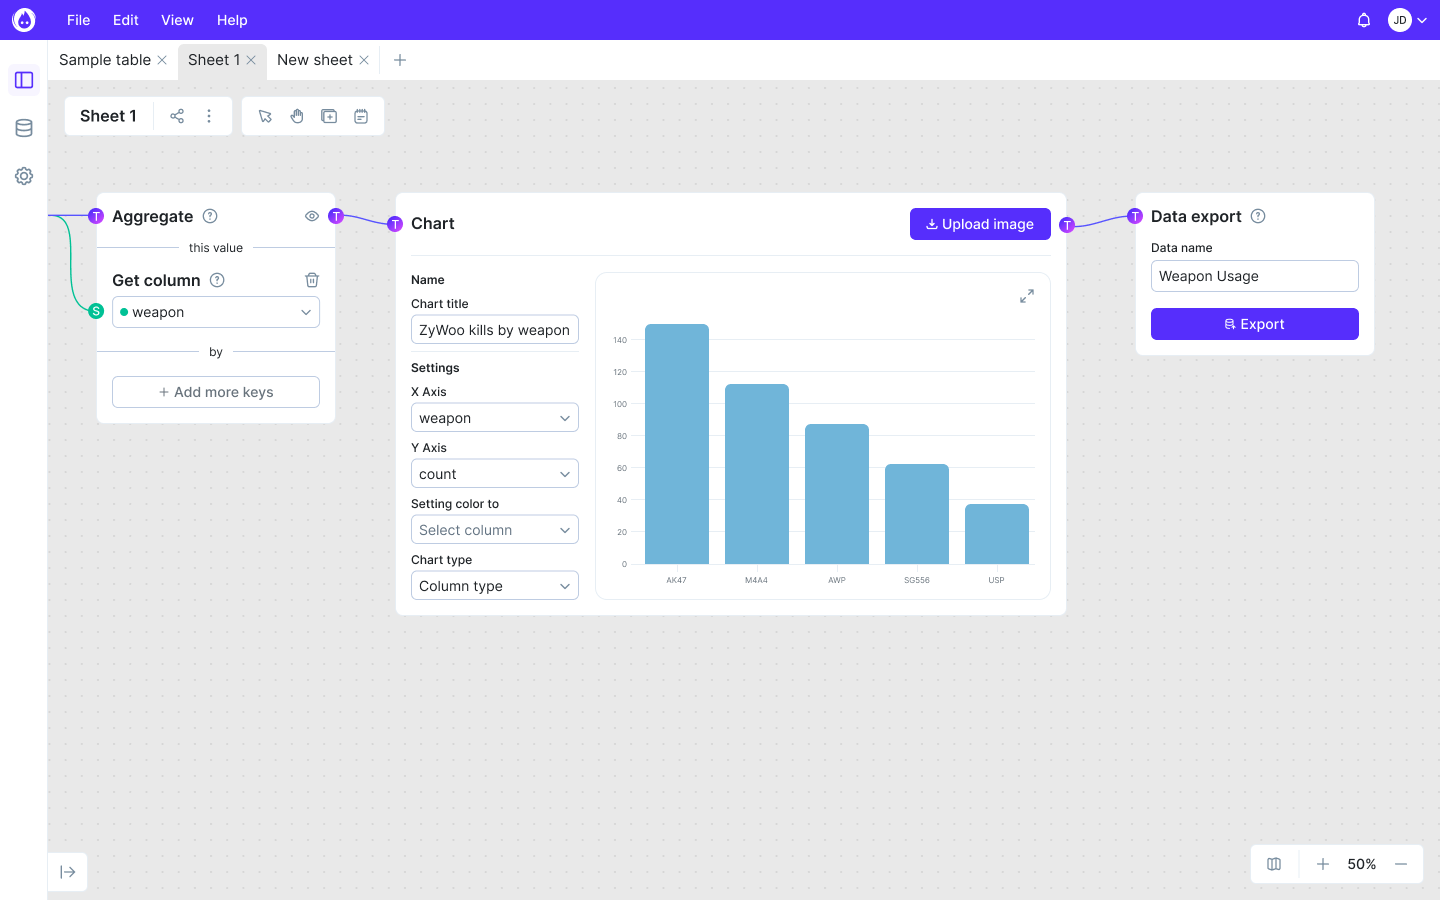Open the JD user avatar menu

point(1399,20)
